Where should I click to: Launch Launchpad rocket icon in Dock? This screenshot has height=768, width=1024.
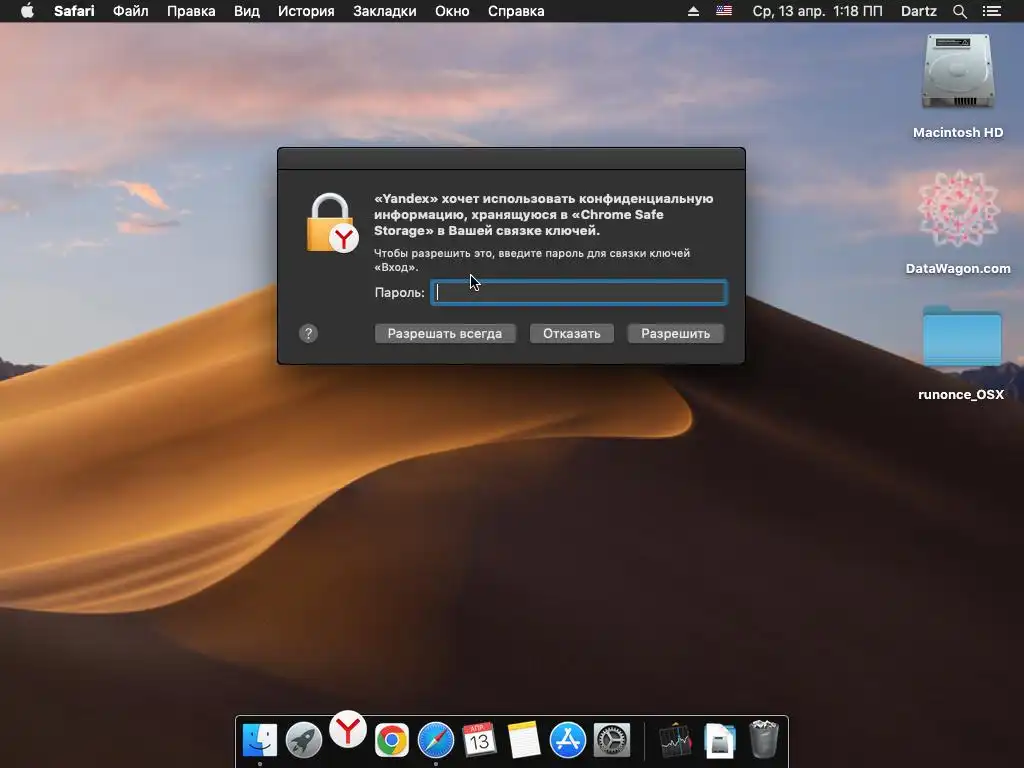[304, 740]
